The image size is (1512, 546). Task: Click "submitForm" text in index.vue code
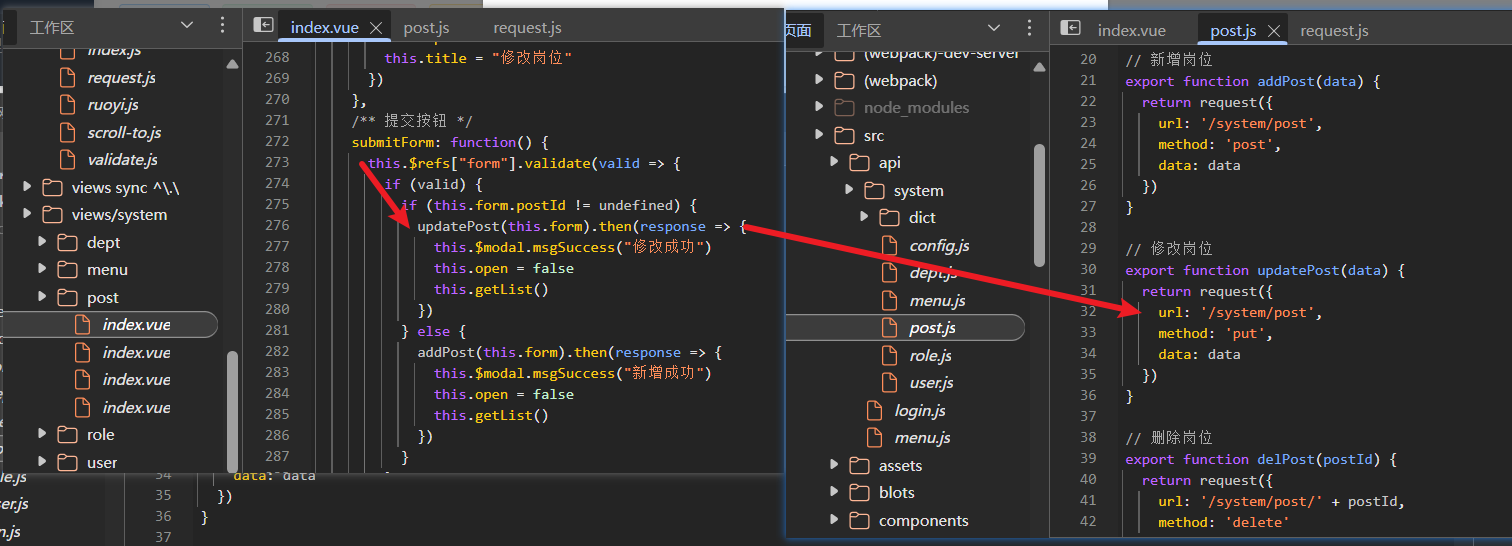393,142
